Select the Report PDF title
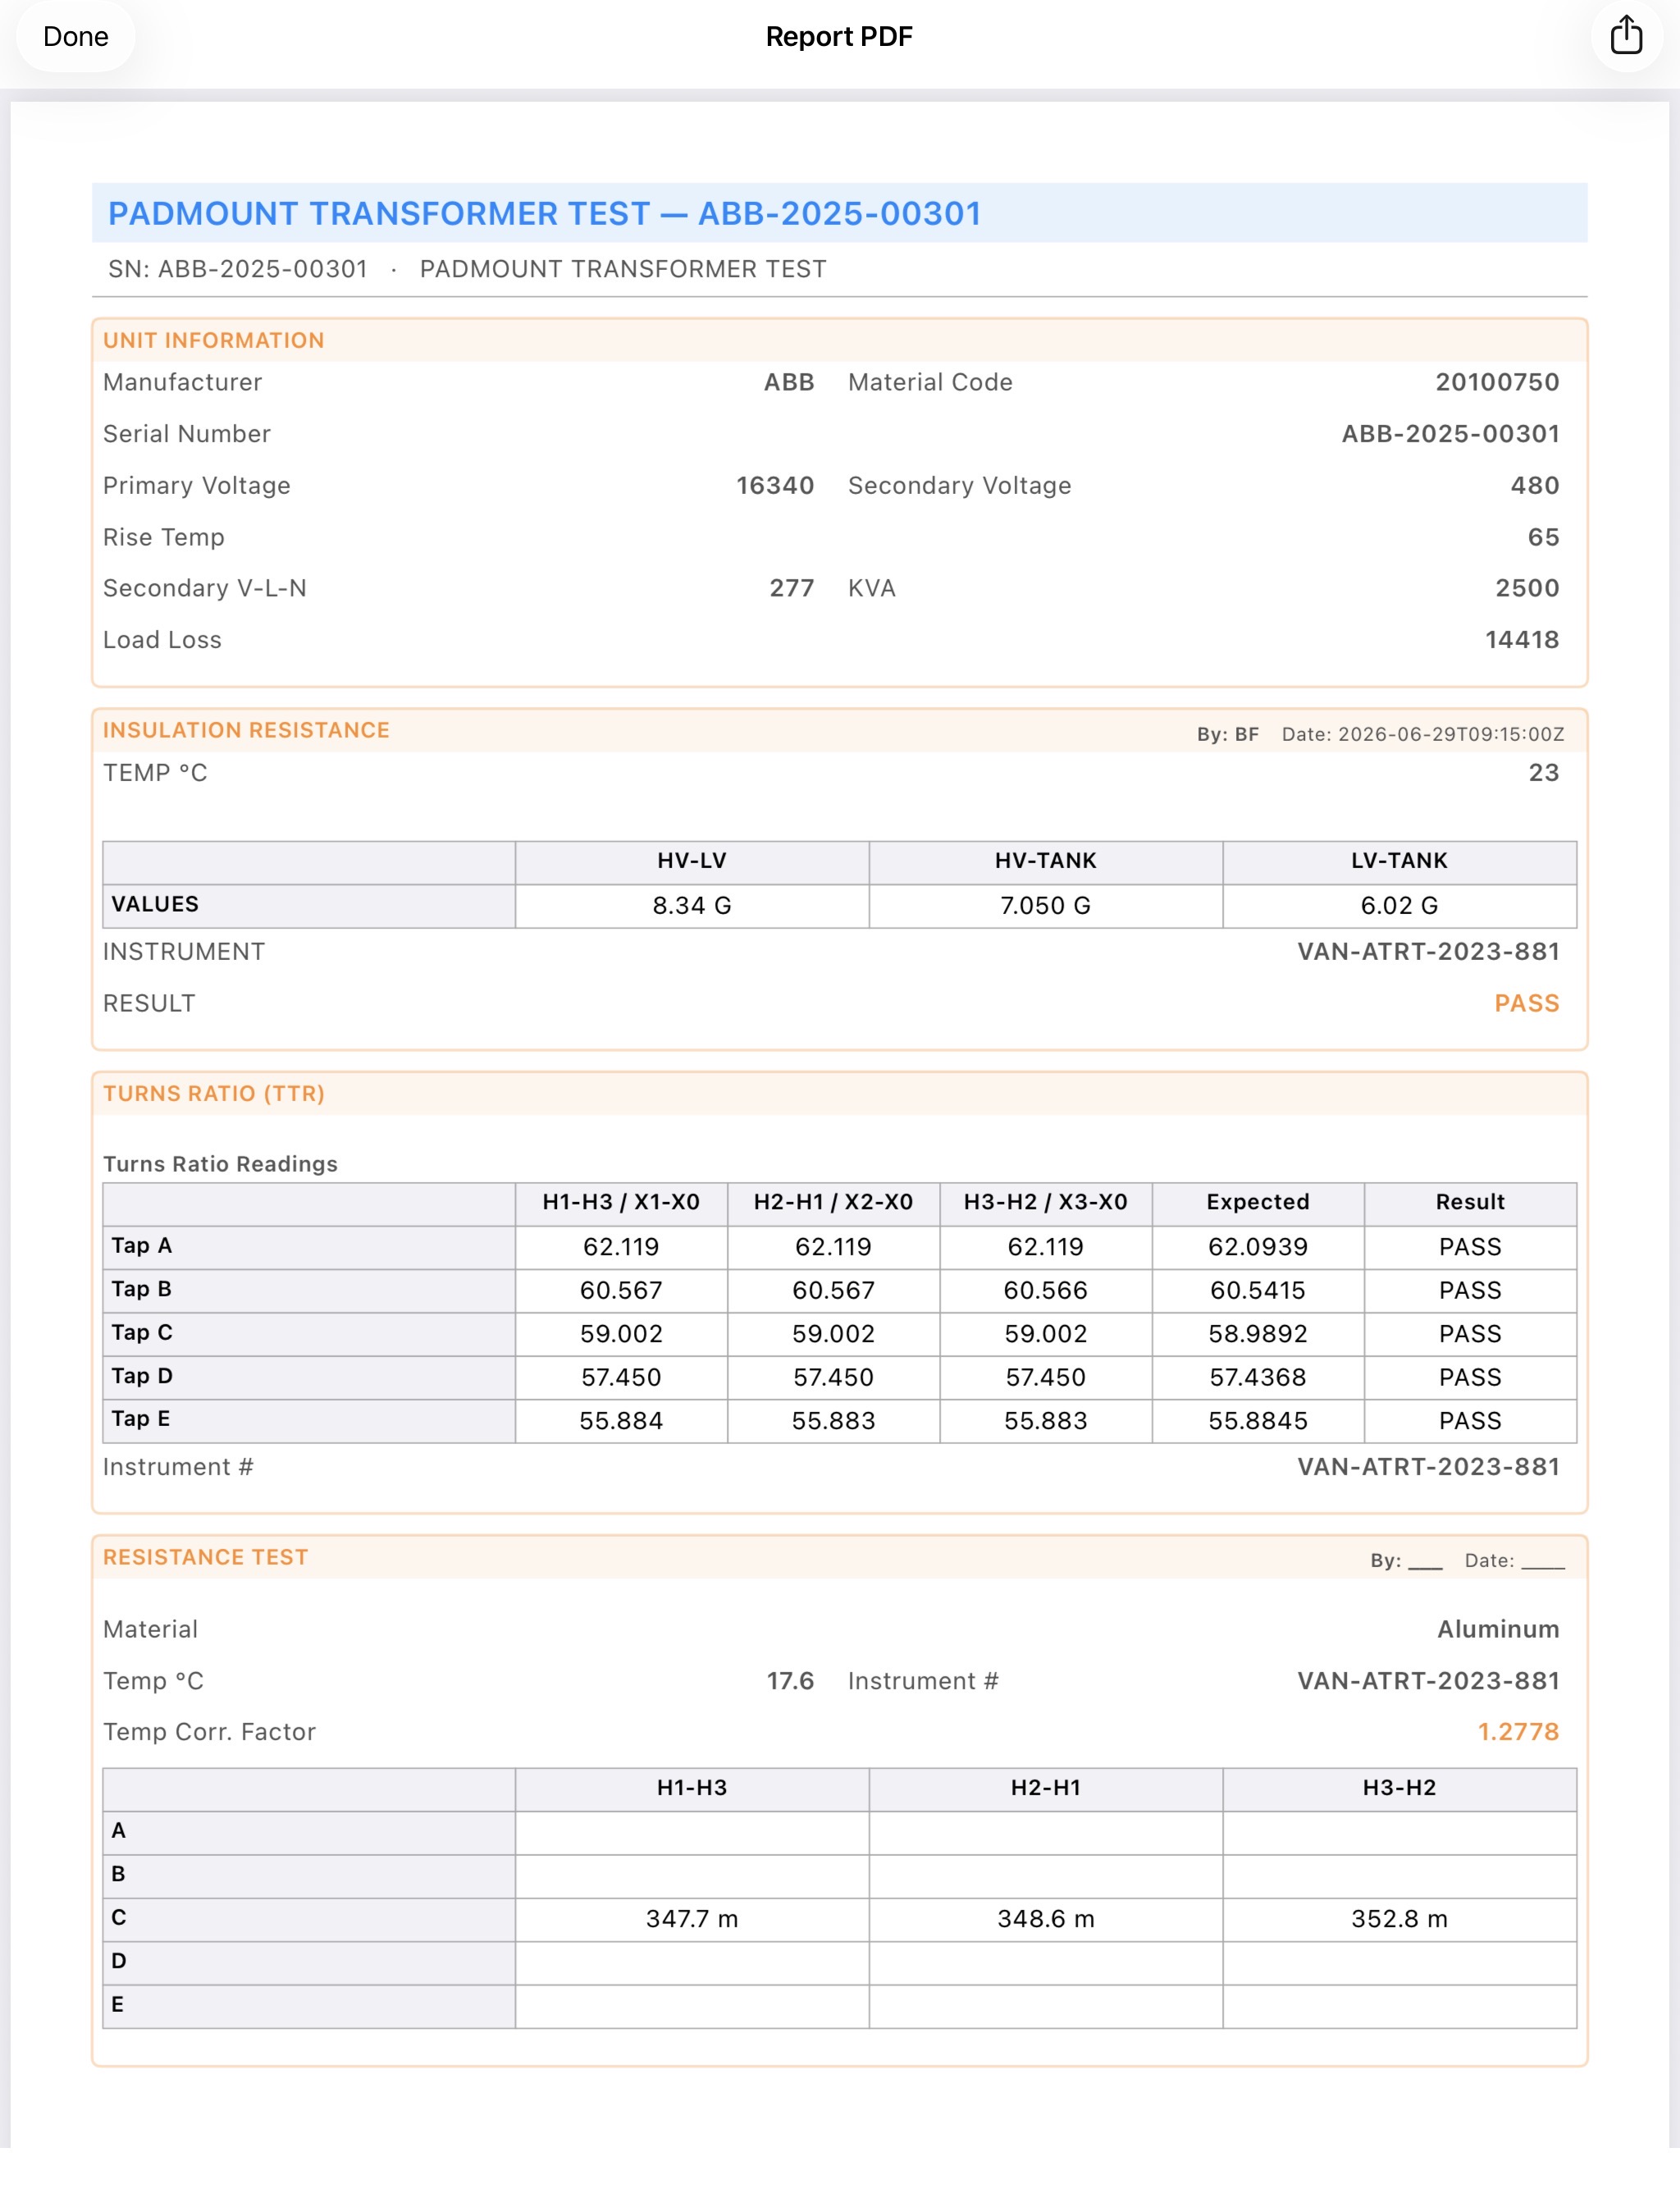 839,37
